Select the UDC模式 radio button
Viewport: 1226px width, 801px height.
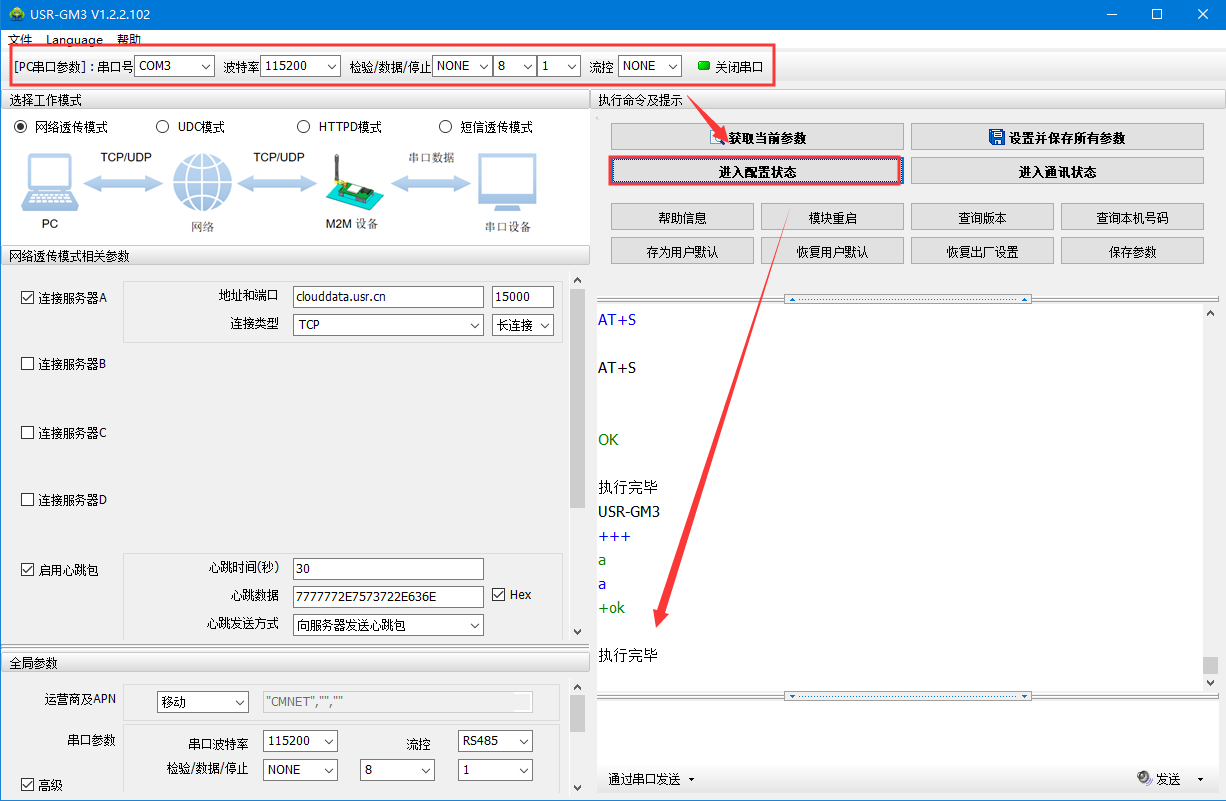163,127
